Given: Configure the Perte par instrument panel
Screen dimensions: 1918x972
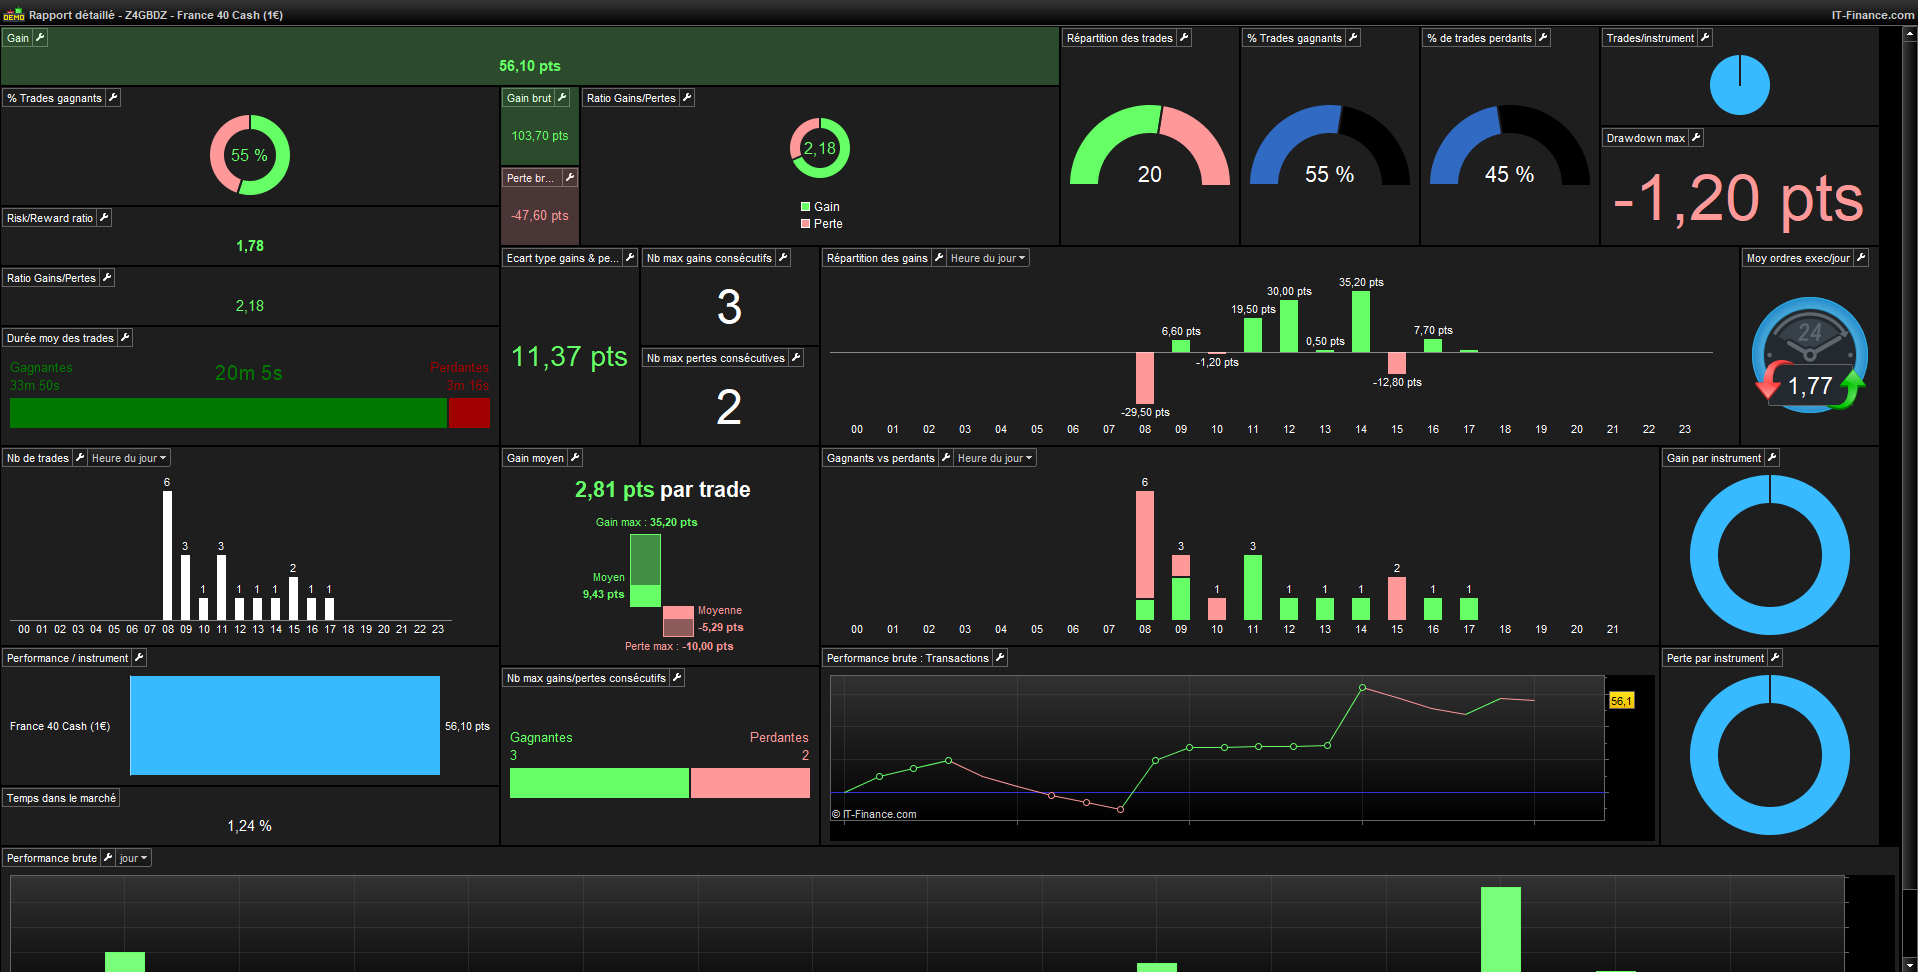Looking at the screenshot, I should pyautogui.click(x=1775, y=658).
